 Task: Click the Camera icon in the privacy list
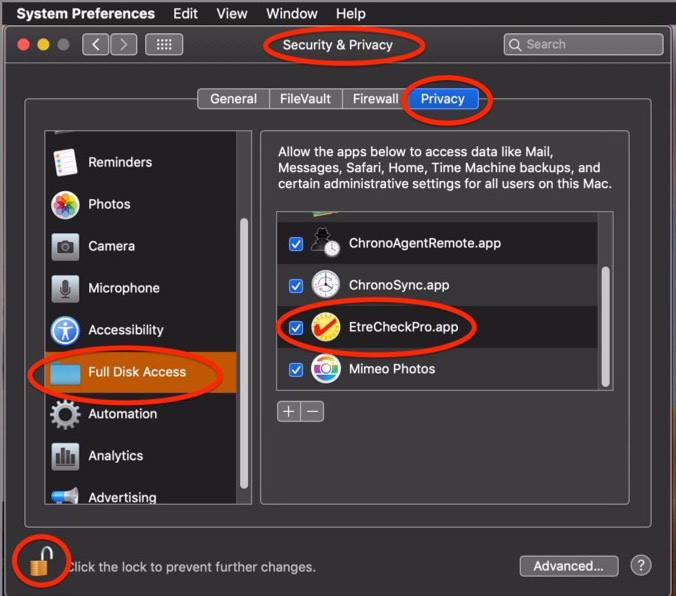(65, 247)
